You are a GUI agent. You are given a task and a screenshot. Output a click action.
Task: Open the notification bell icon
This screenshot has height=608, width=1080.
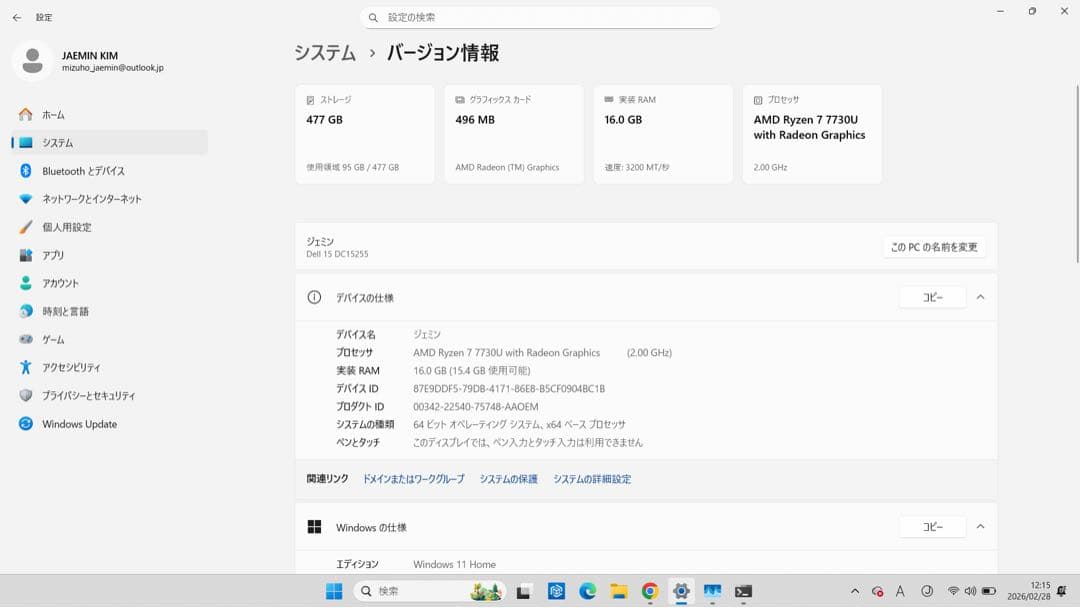pyautogui.click(x=1062, y=591)
